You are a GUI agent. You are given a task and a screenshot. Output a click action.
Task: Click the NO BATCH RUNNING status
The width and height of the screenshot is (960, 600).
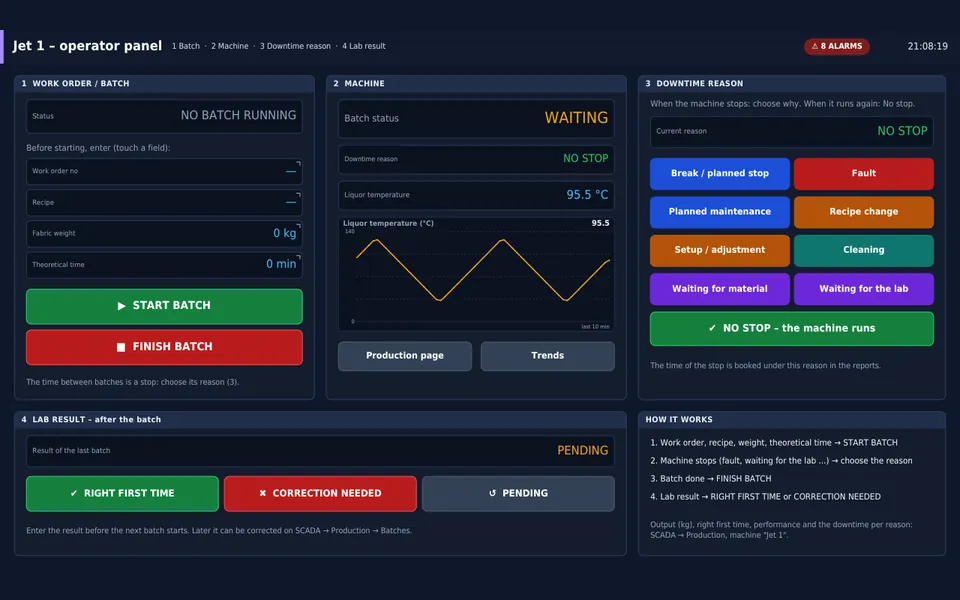[238, 116]
